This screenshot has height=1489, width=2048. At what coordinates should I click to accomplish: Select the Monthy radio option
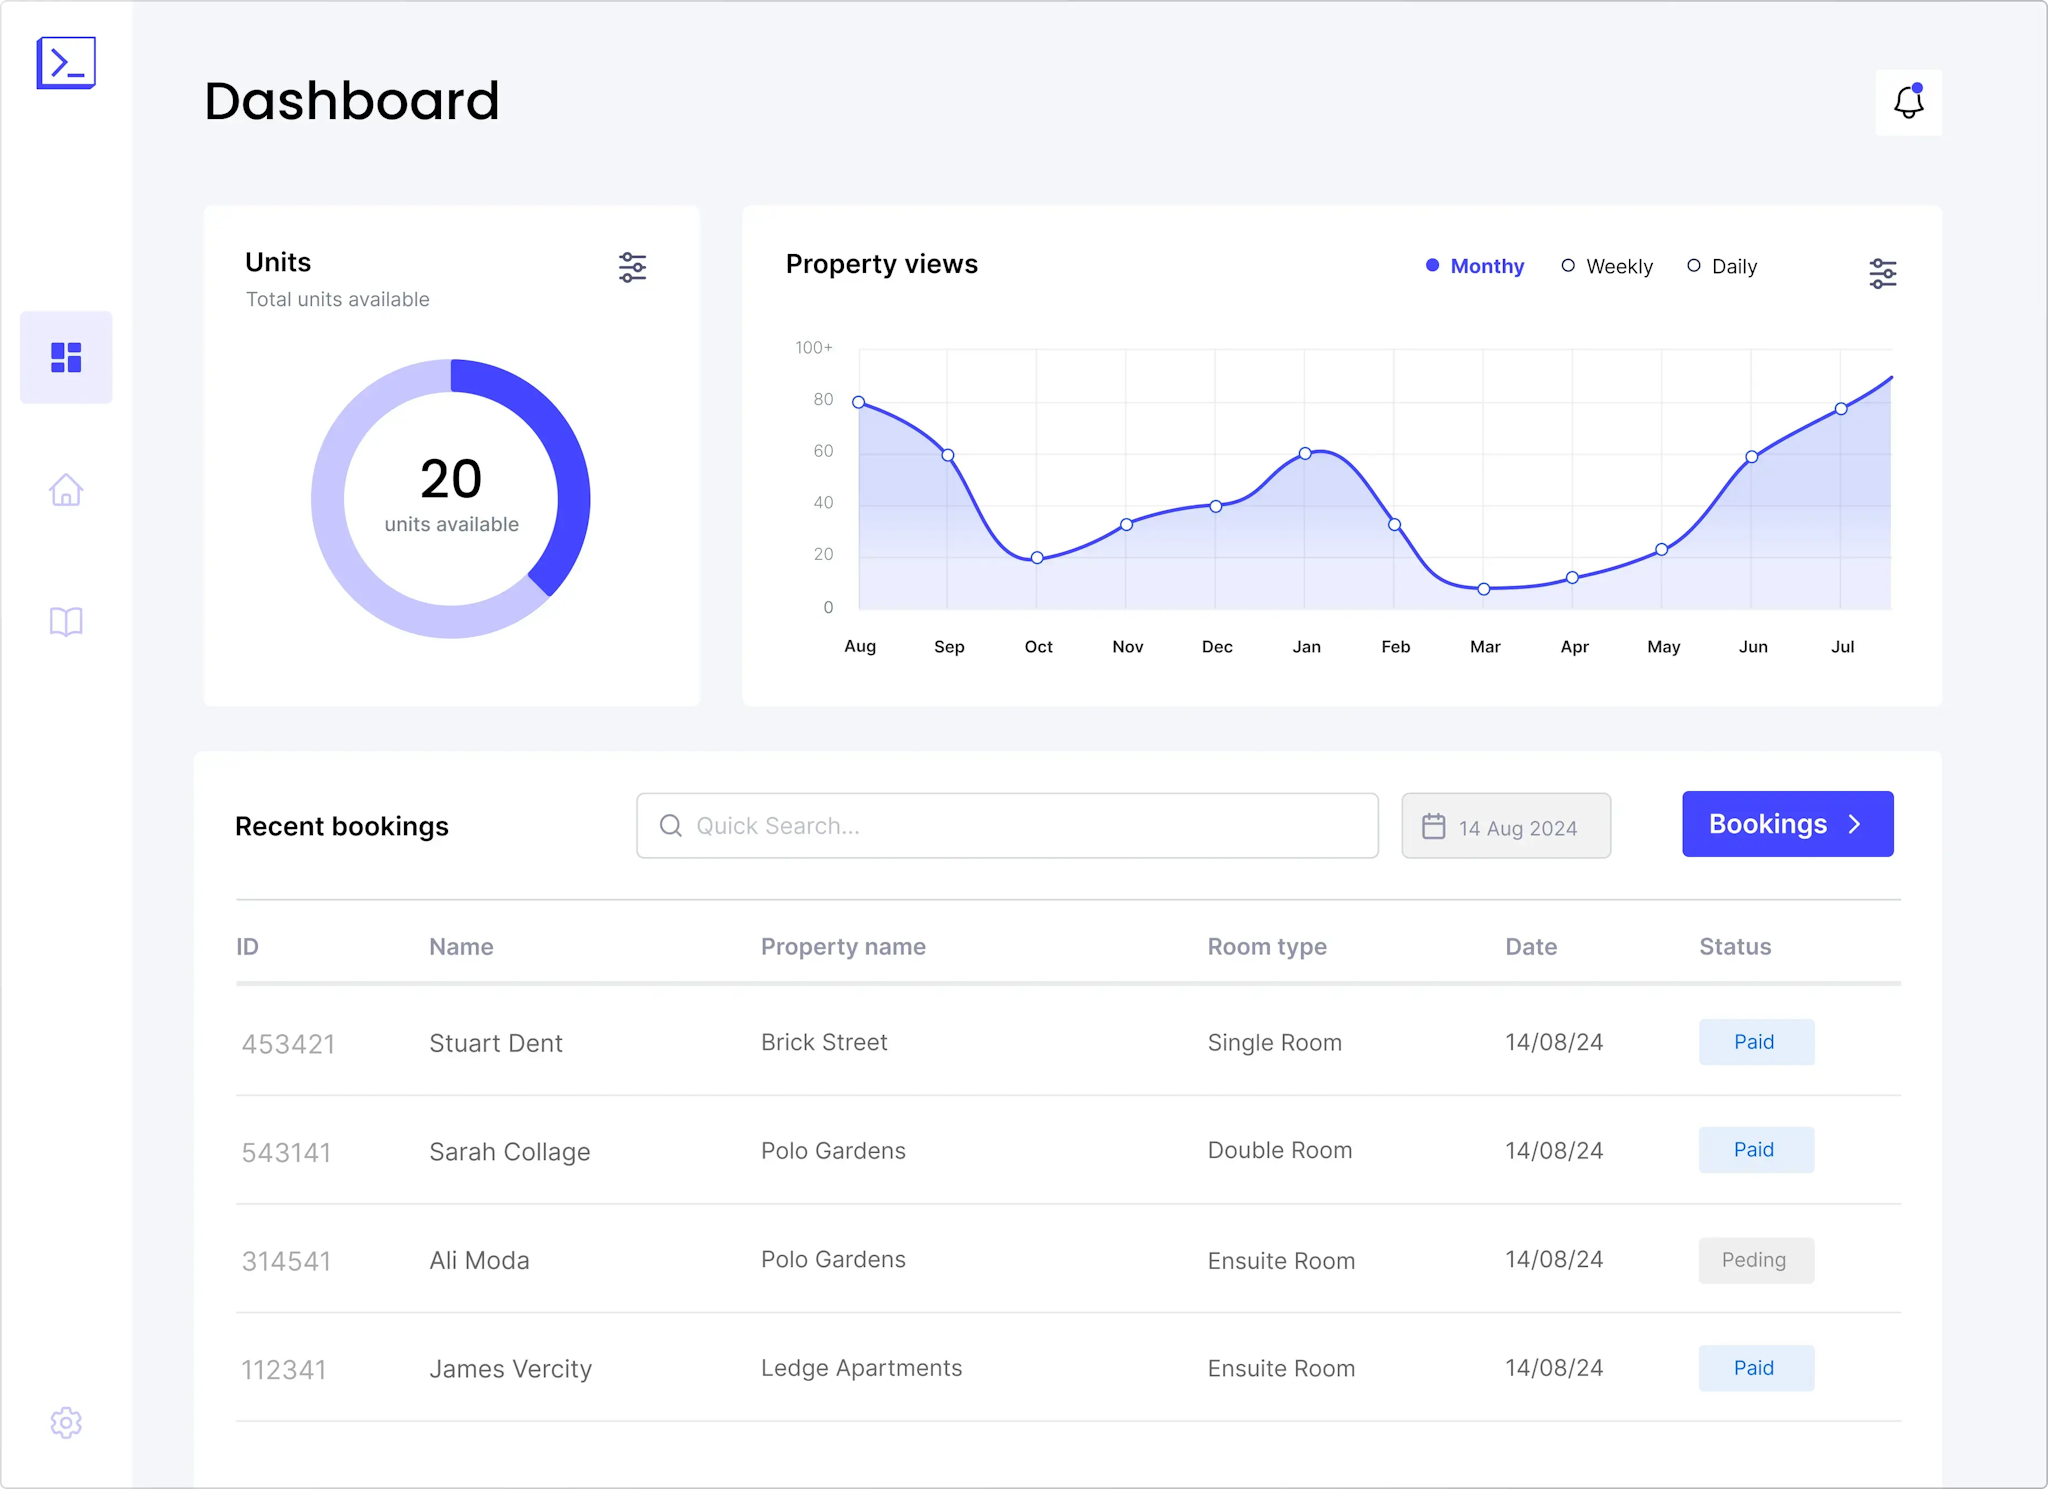1475,266
